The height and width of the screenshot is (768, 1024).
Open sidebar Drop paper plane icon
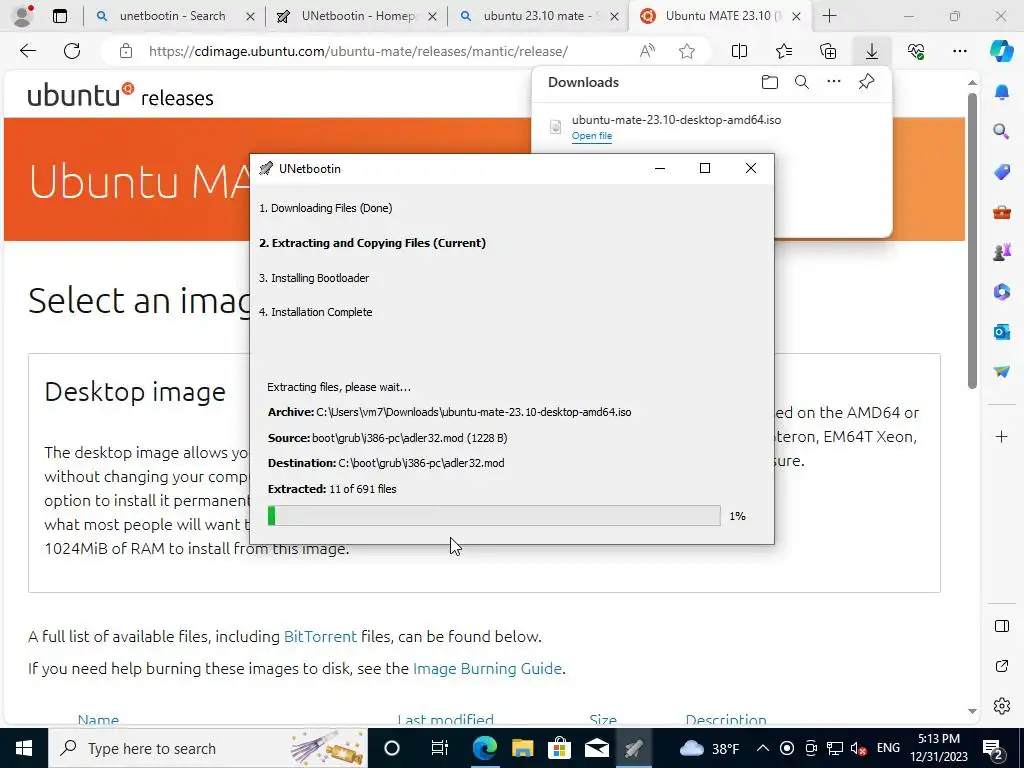[x=1002, y=372]
